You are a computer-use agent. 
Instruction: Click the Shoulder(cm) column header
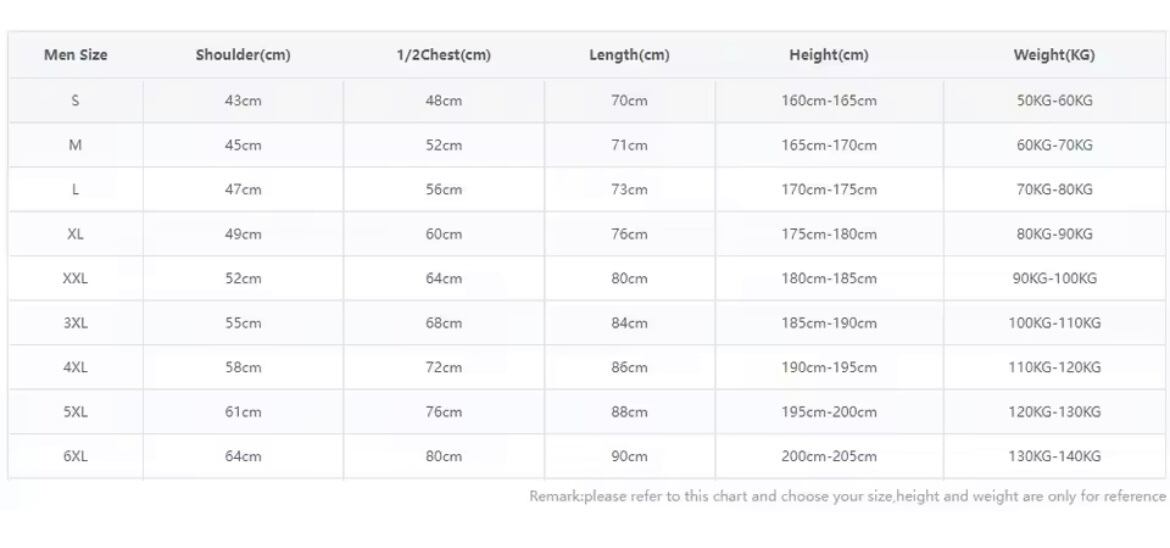(x=243, y=55)
